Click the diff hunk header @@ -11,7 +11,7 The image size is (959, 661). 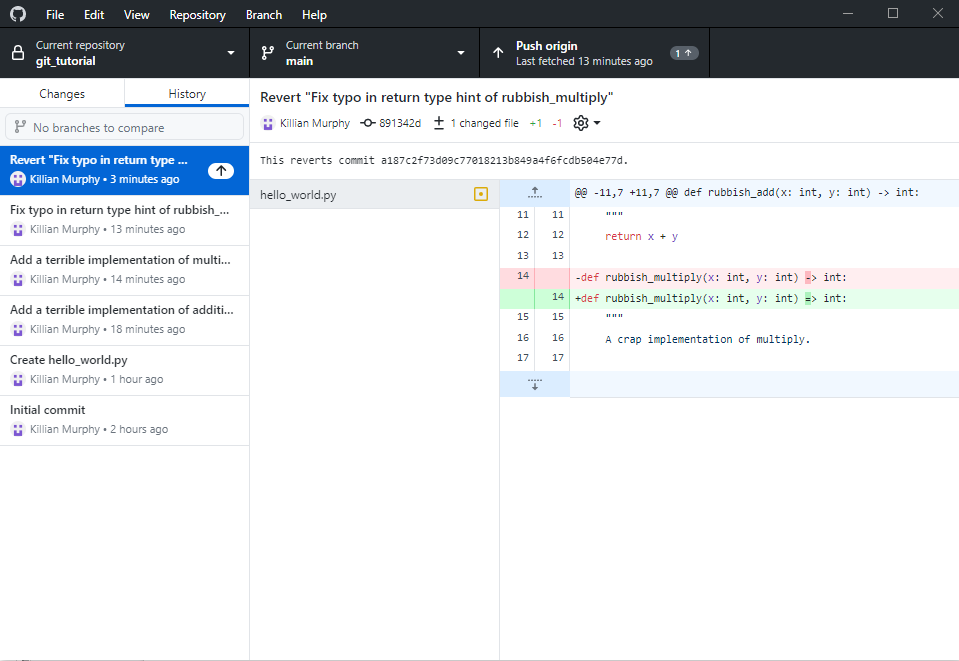point(746,193)
